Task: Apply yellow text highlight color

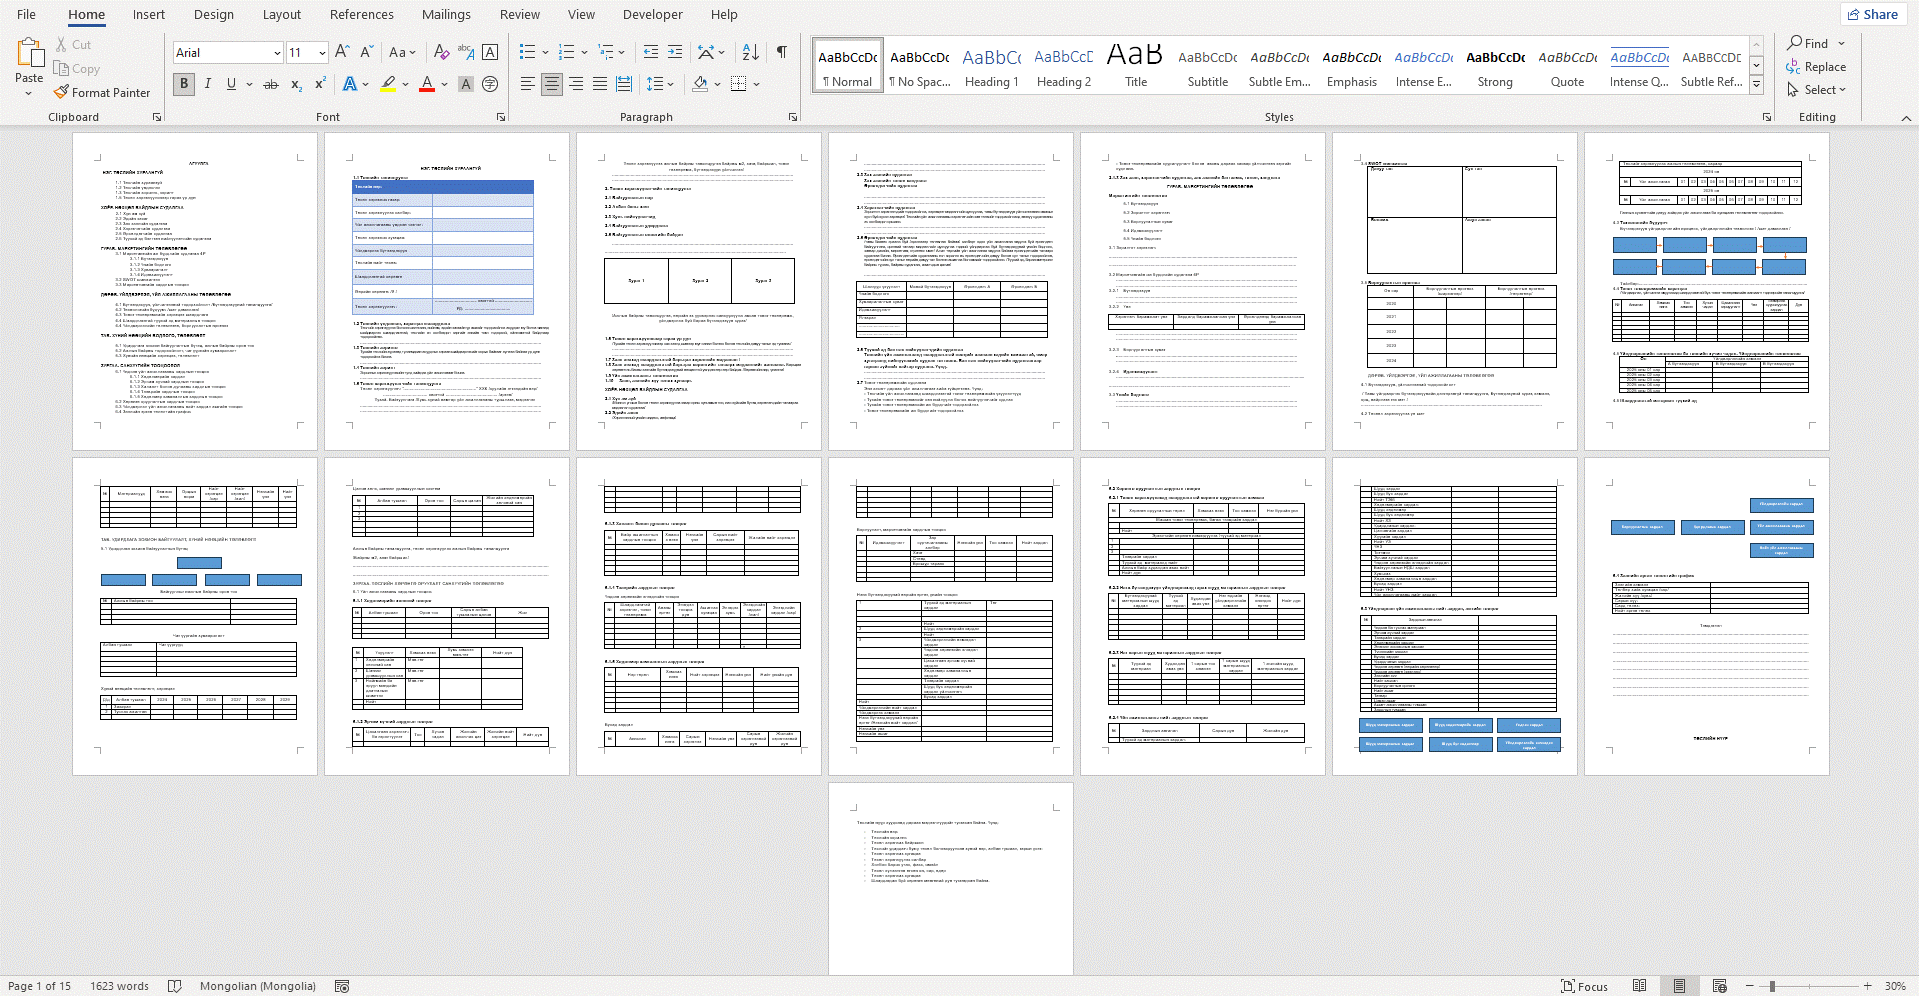Action: (388, 84)
